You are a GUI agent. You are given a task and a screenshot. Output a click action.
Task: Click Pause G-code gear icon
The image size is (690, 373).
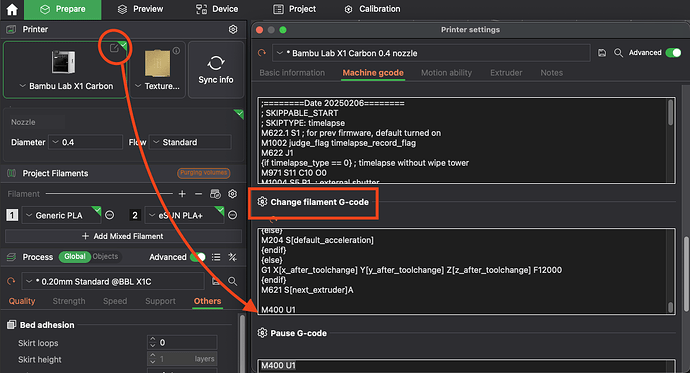tap(262, 333)
